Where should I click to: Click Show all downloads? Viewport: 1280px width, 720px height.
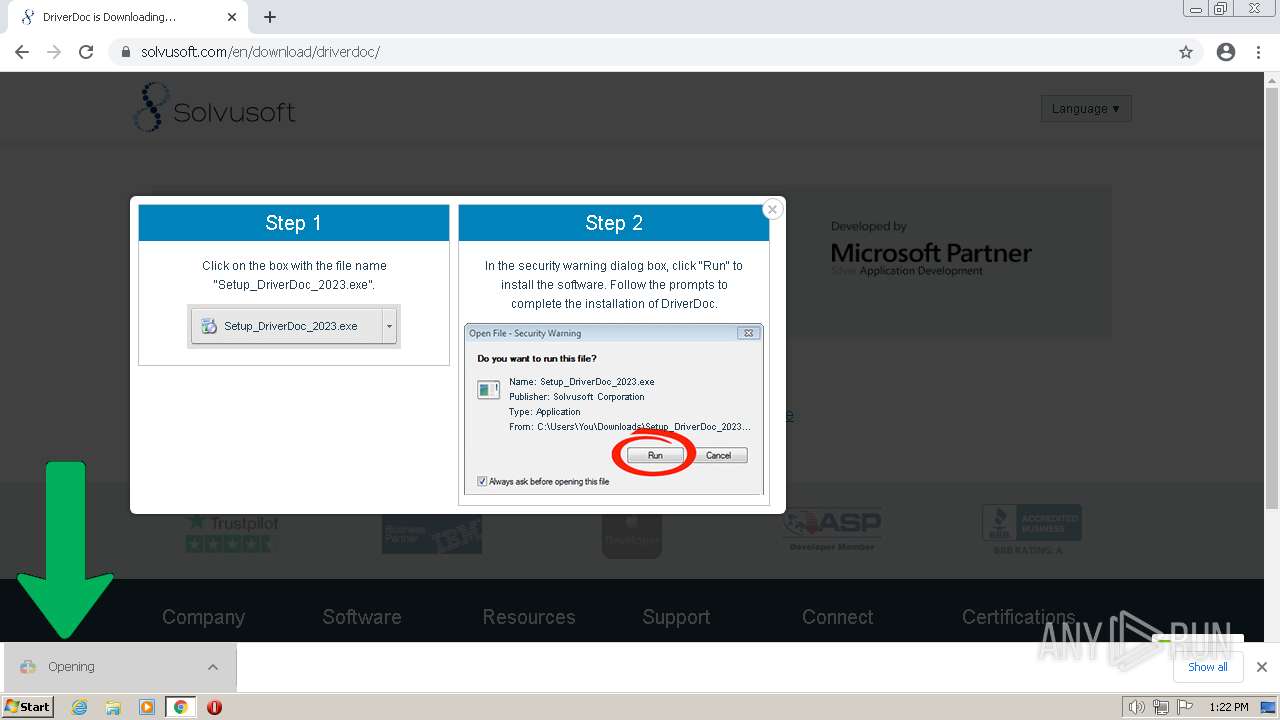click(1208, 667)
